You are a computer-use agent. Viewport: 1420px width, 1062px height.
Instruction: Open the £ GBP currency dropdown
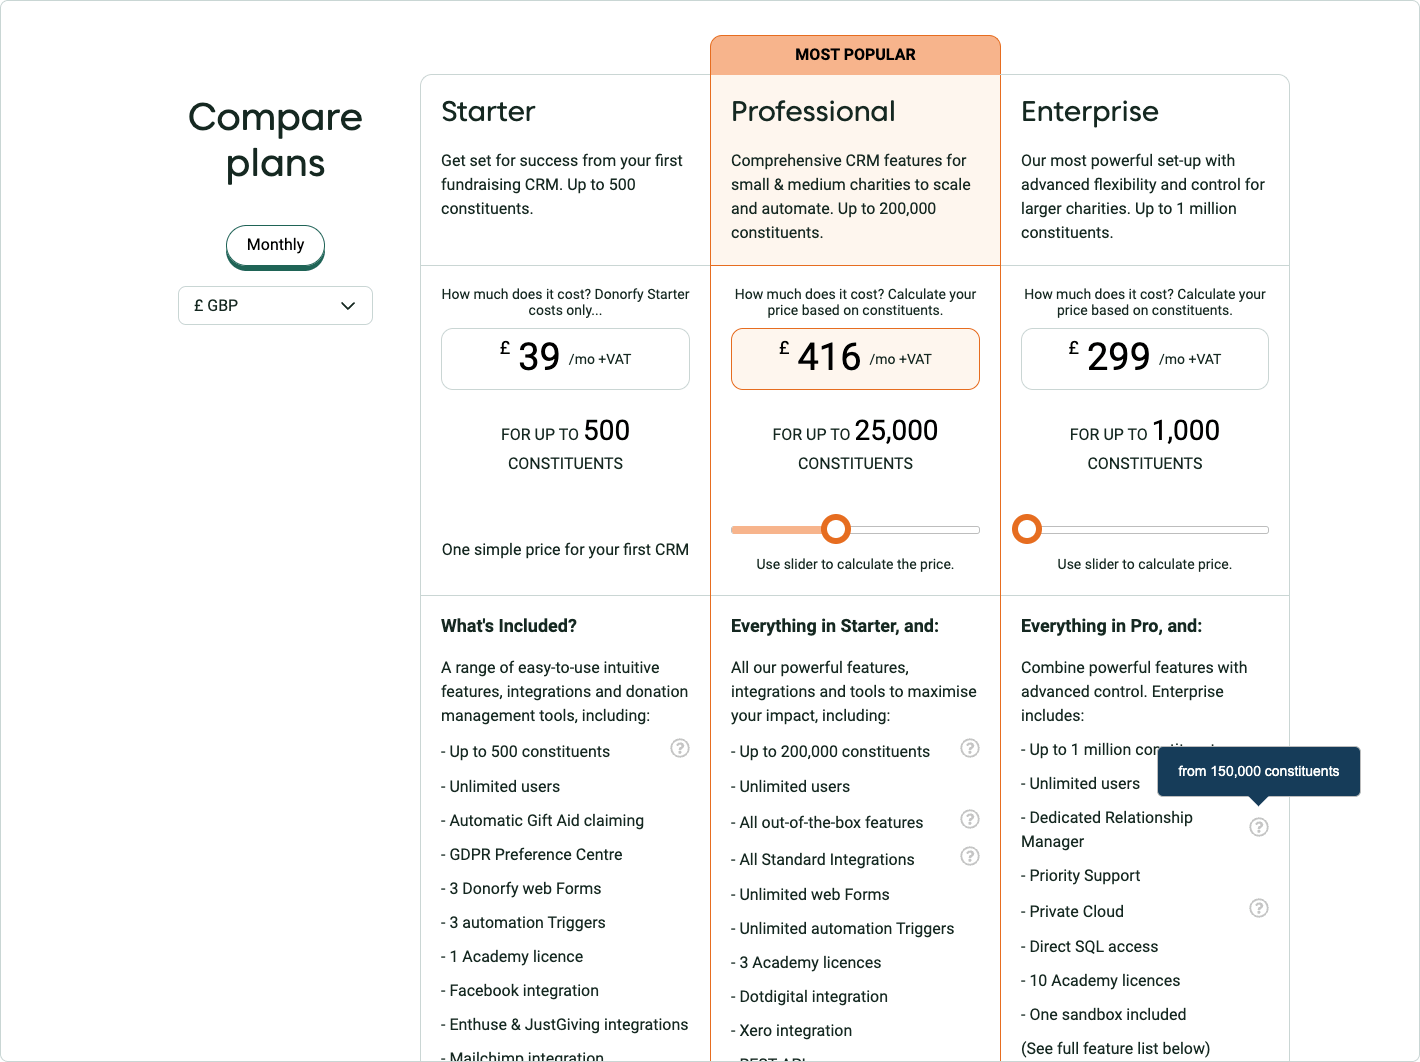click(275, 306)
